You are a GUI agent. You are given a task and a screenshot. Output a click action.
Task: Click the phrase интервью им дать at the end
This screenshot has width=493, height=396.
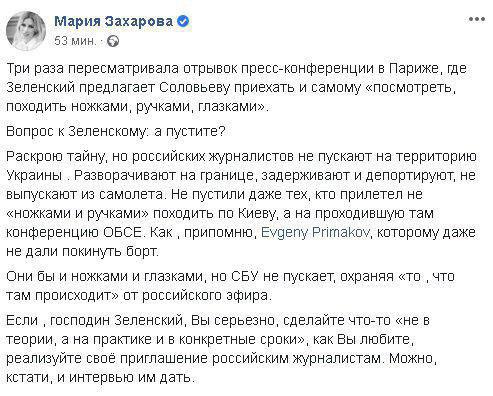131,377
